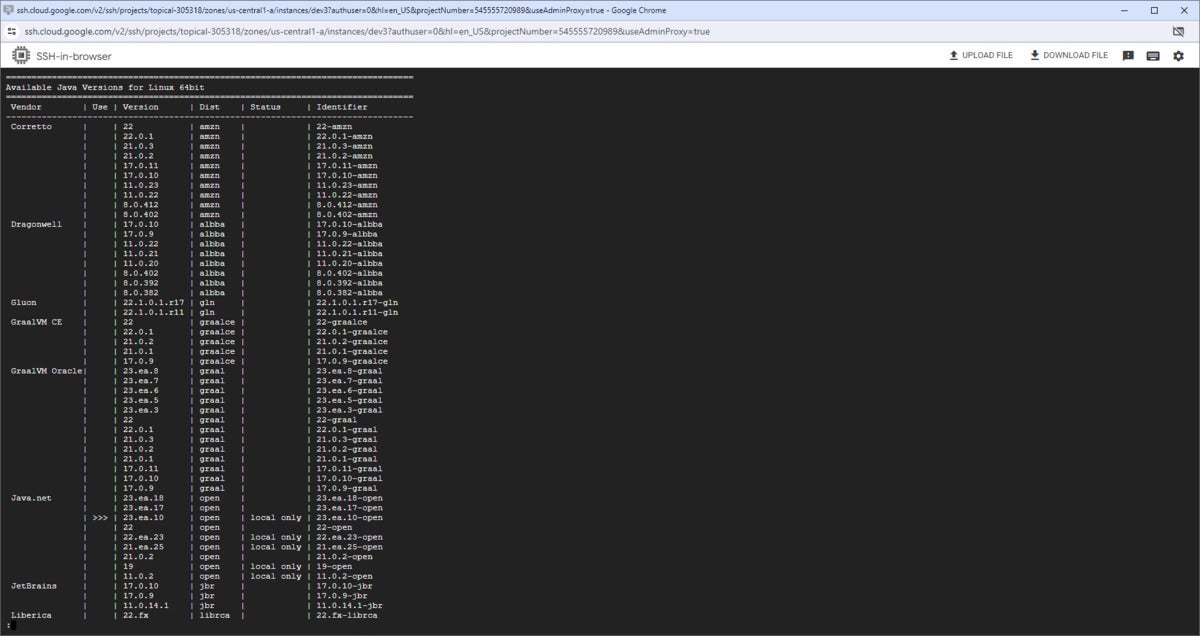Click the 22-amzn identifier

click(332, 127)
